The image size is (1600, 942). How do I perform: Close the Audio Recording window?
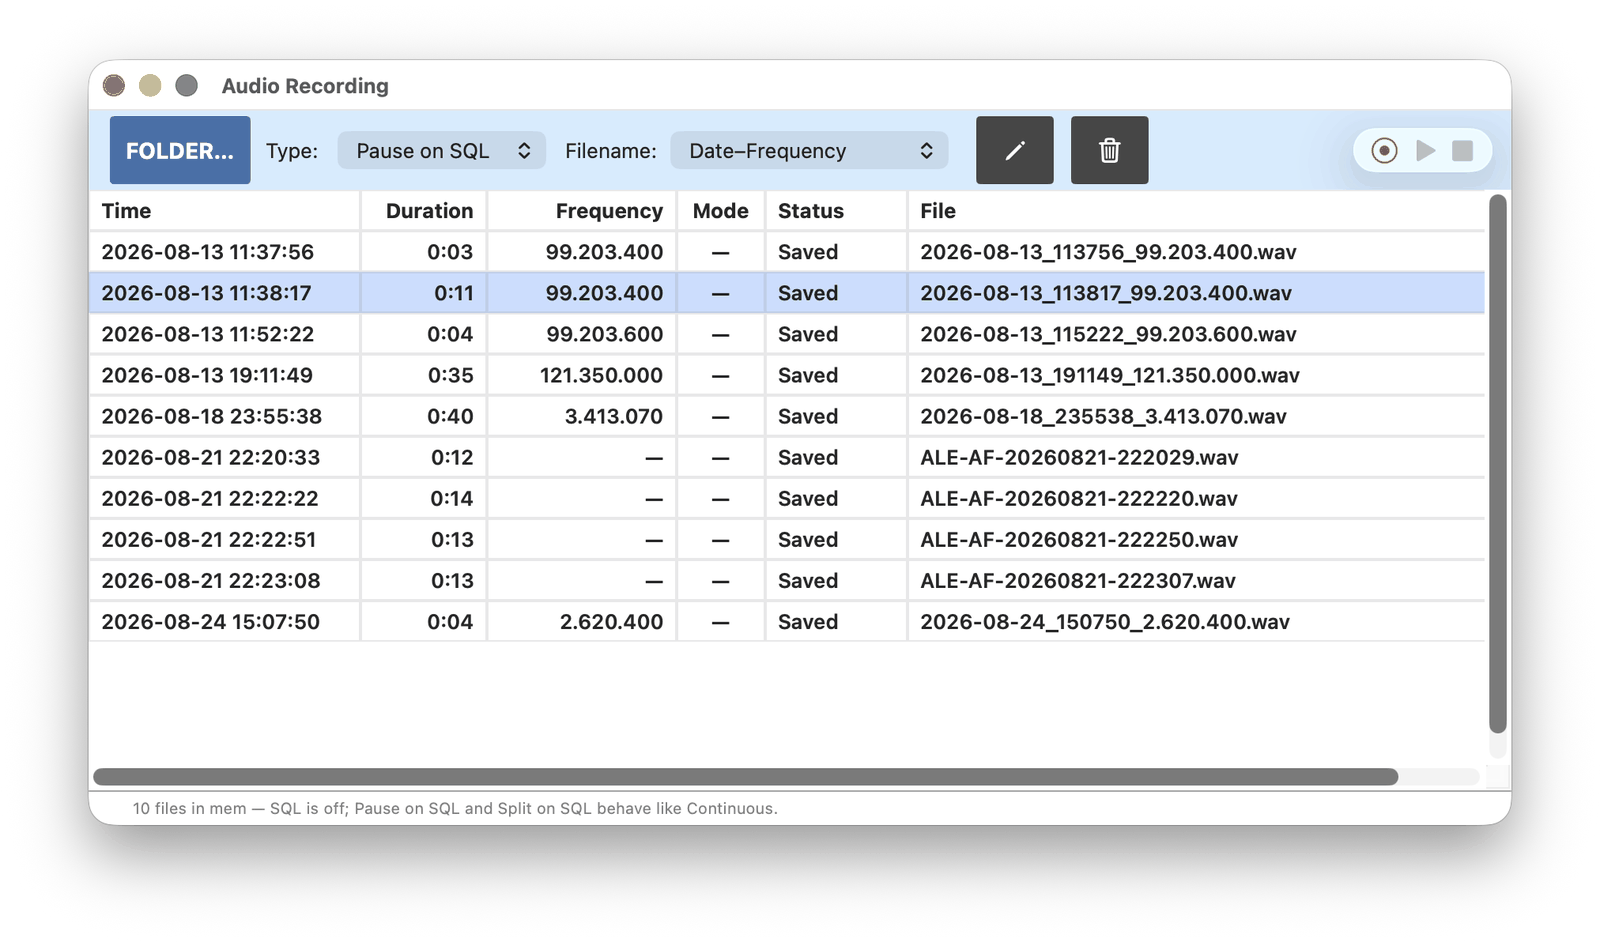tap(114, 86)
